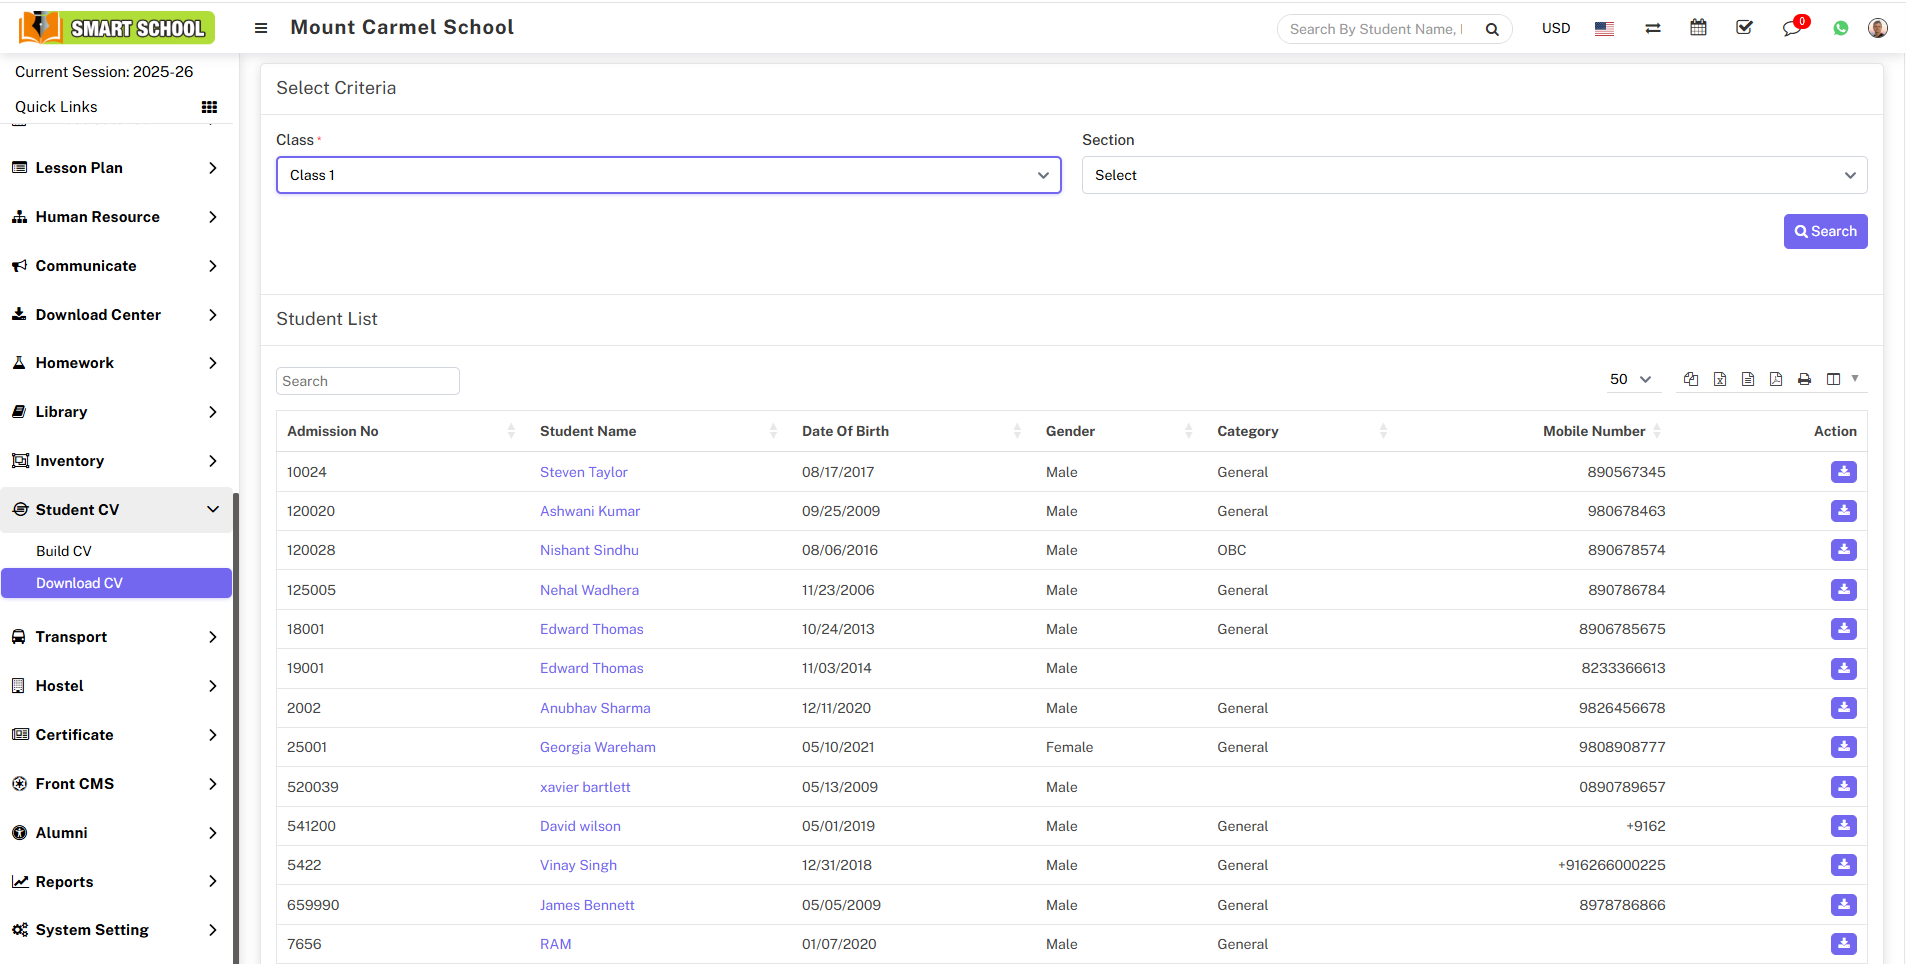
Task: Click the WhatsApp icon in header
Action: 1841,29
